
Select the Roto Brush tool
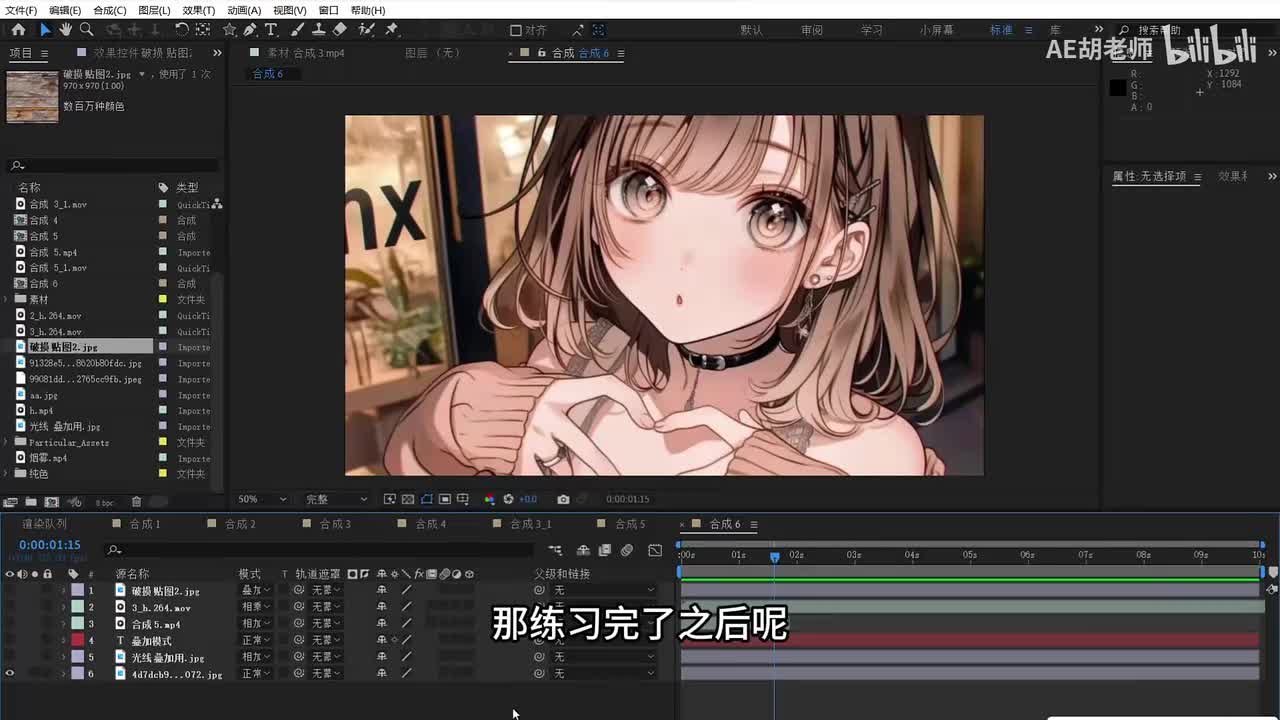click(x=366, y=30)
